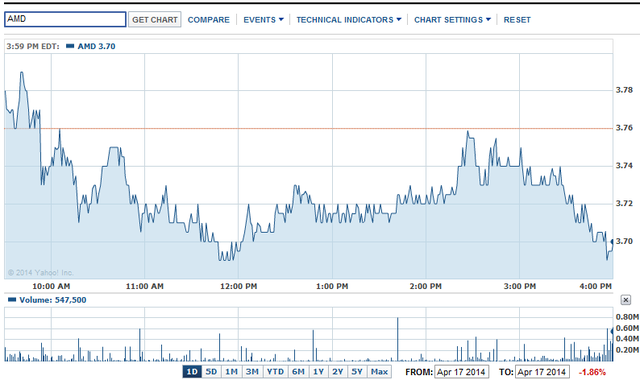This screenshot has width=640, height=380.
Task: Switch chart to YTD range
Action: (x=275, y=372)
